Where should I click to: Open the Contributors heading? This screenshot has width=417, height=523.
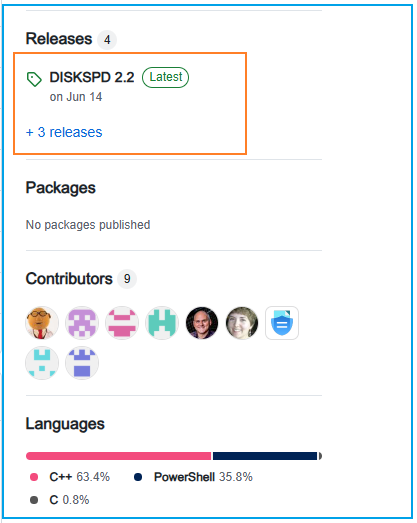[69, 279]
